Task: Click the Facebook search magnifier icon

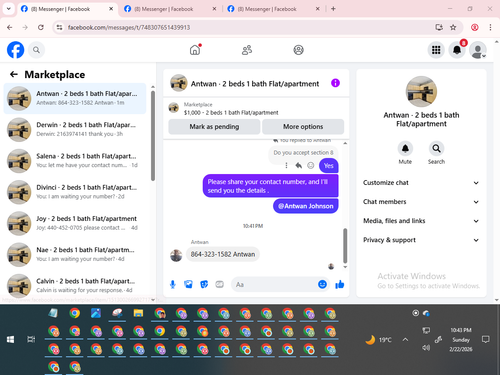Action: [36, 50]
